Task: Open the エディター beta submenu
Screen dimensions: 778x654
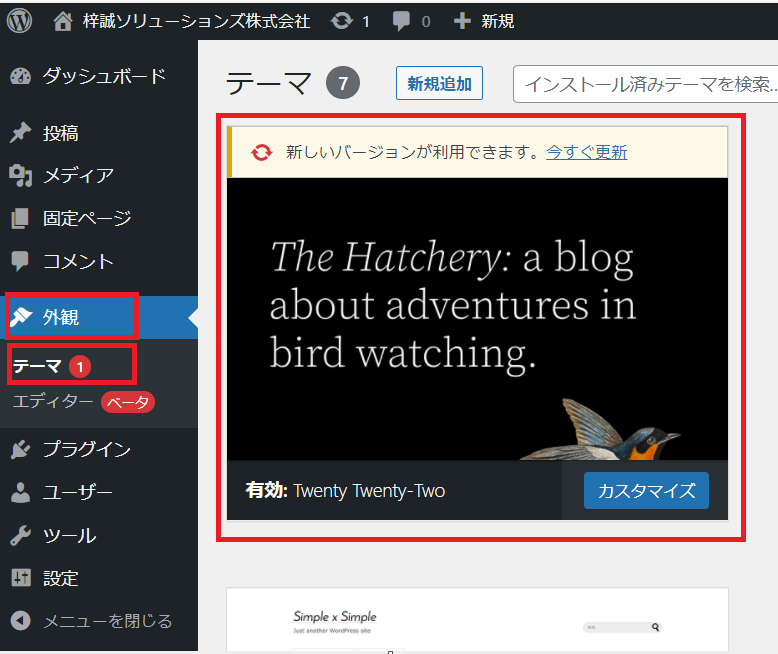Action: [53, 402]
